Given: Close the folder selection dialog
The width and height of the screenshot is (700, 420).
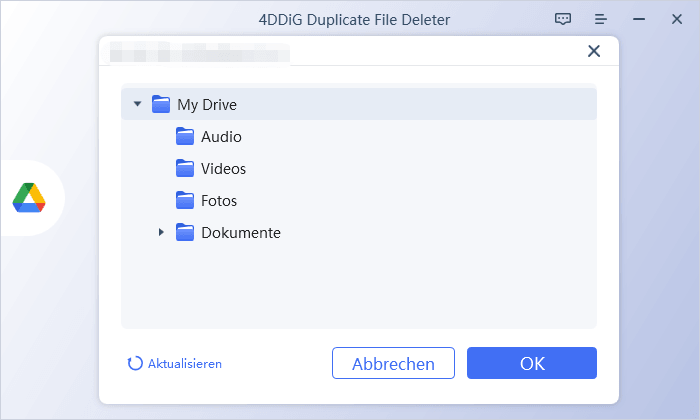Looking at the screenshot, I should (x=594, y=51).
